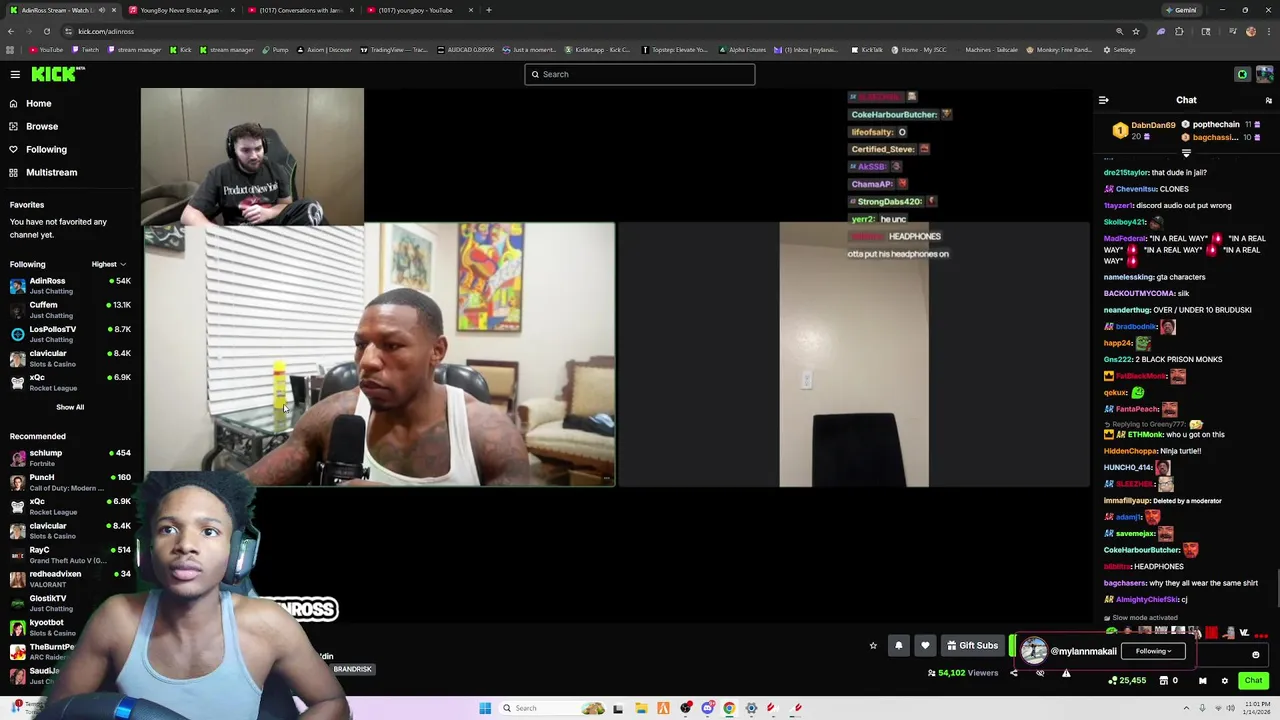
Task: Click Show All followed channels
Action: 70,407
